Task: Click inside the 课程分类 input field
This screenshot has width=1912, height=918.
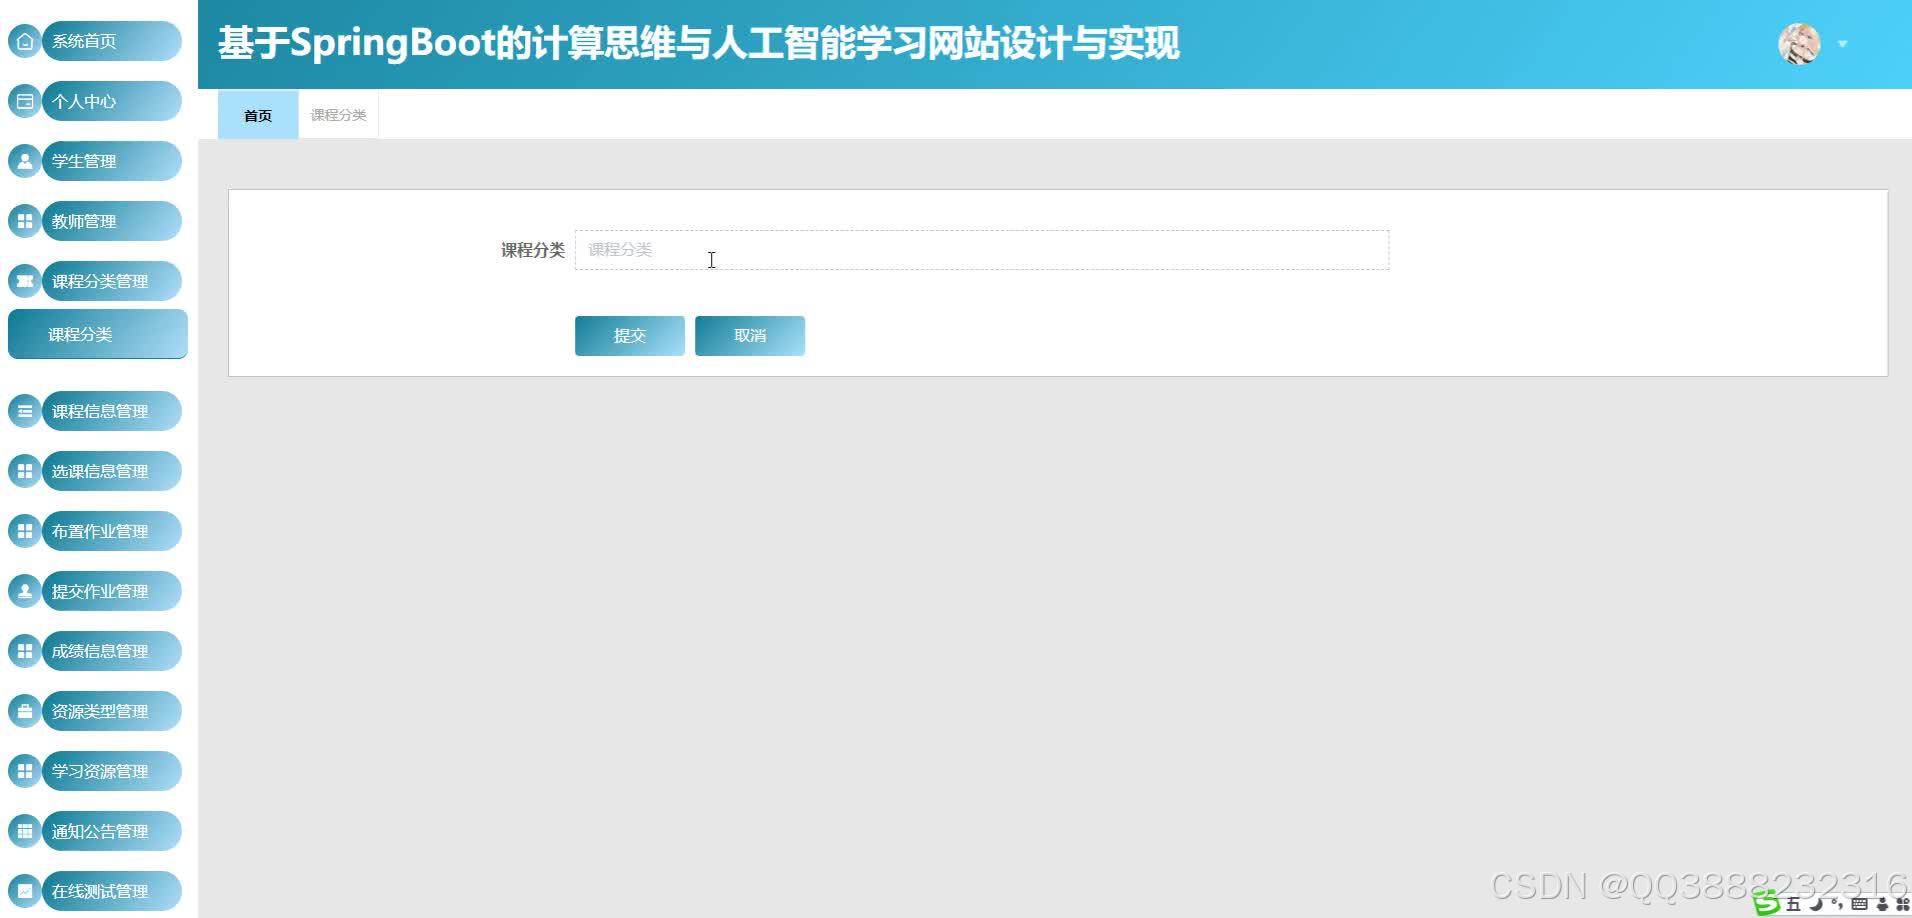Action: (980, 249)
